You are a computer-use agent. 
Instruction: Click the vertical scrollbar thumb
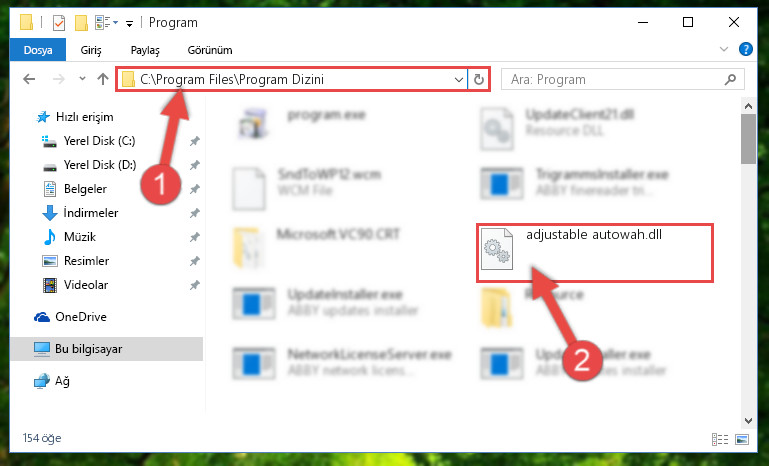pos(748,139)
